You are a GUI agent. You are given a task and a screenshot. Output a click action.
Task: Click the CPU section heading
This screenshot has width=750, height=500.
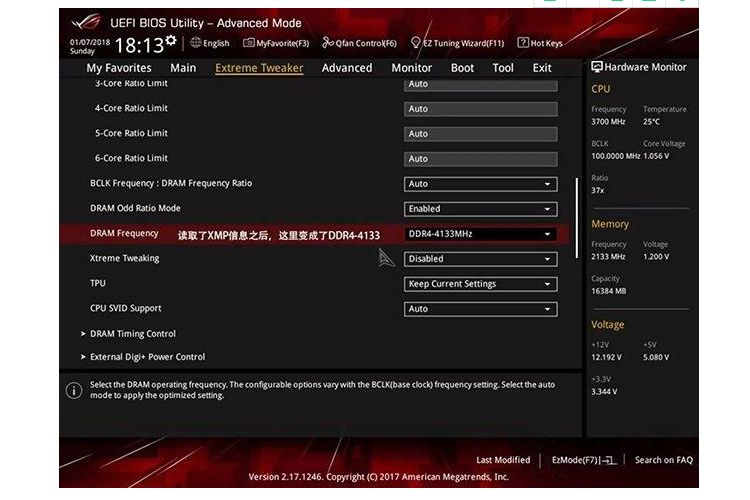click(600, 89)
